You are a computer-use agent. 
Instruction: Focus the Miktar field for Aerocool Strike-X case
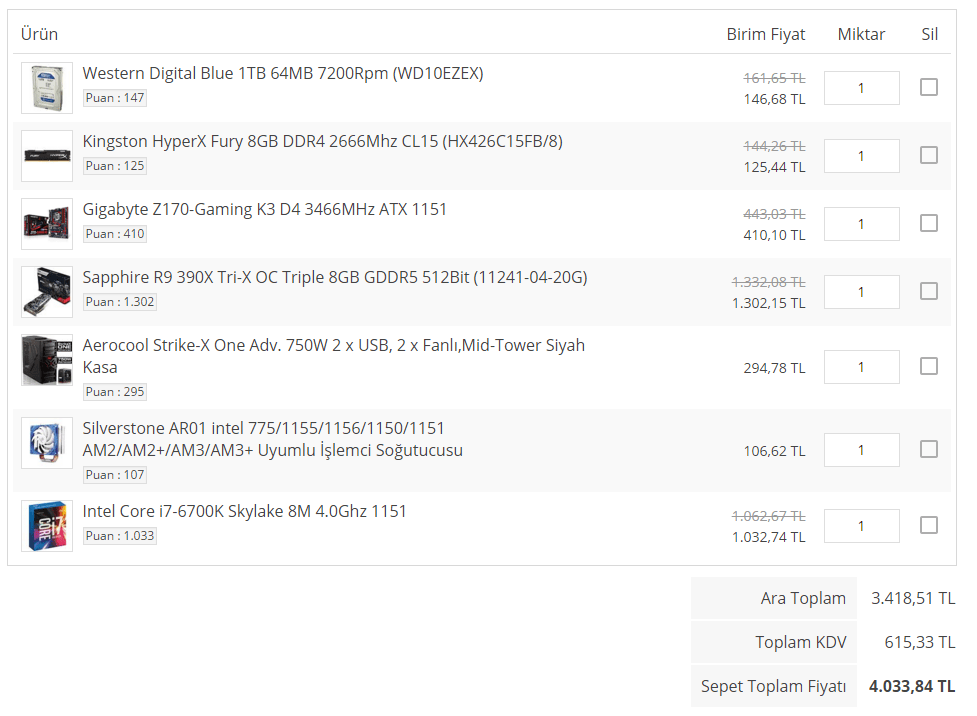pos(861,367)
